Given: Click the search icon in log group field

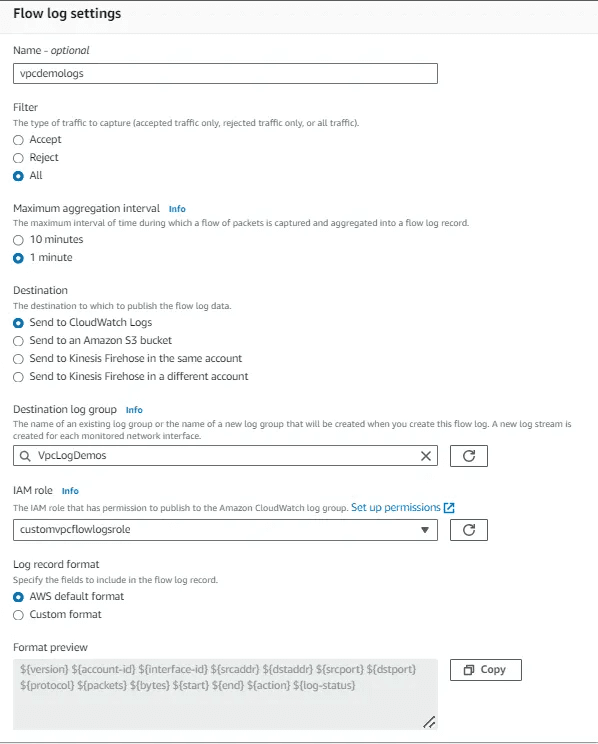Looking at the screenshot, I should 25,456.
